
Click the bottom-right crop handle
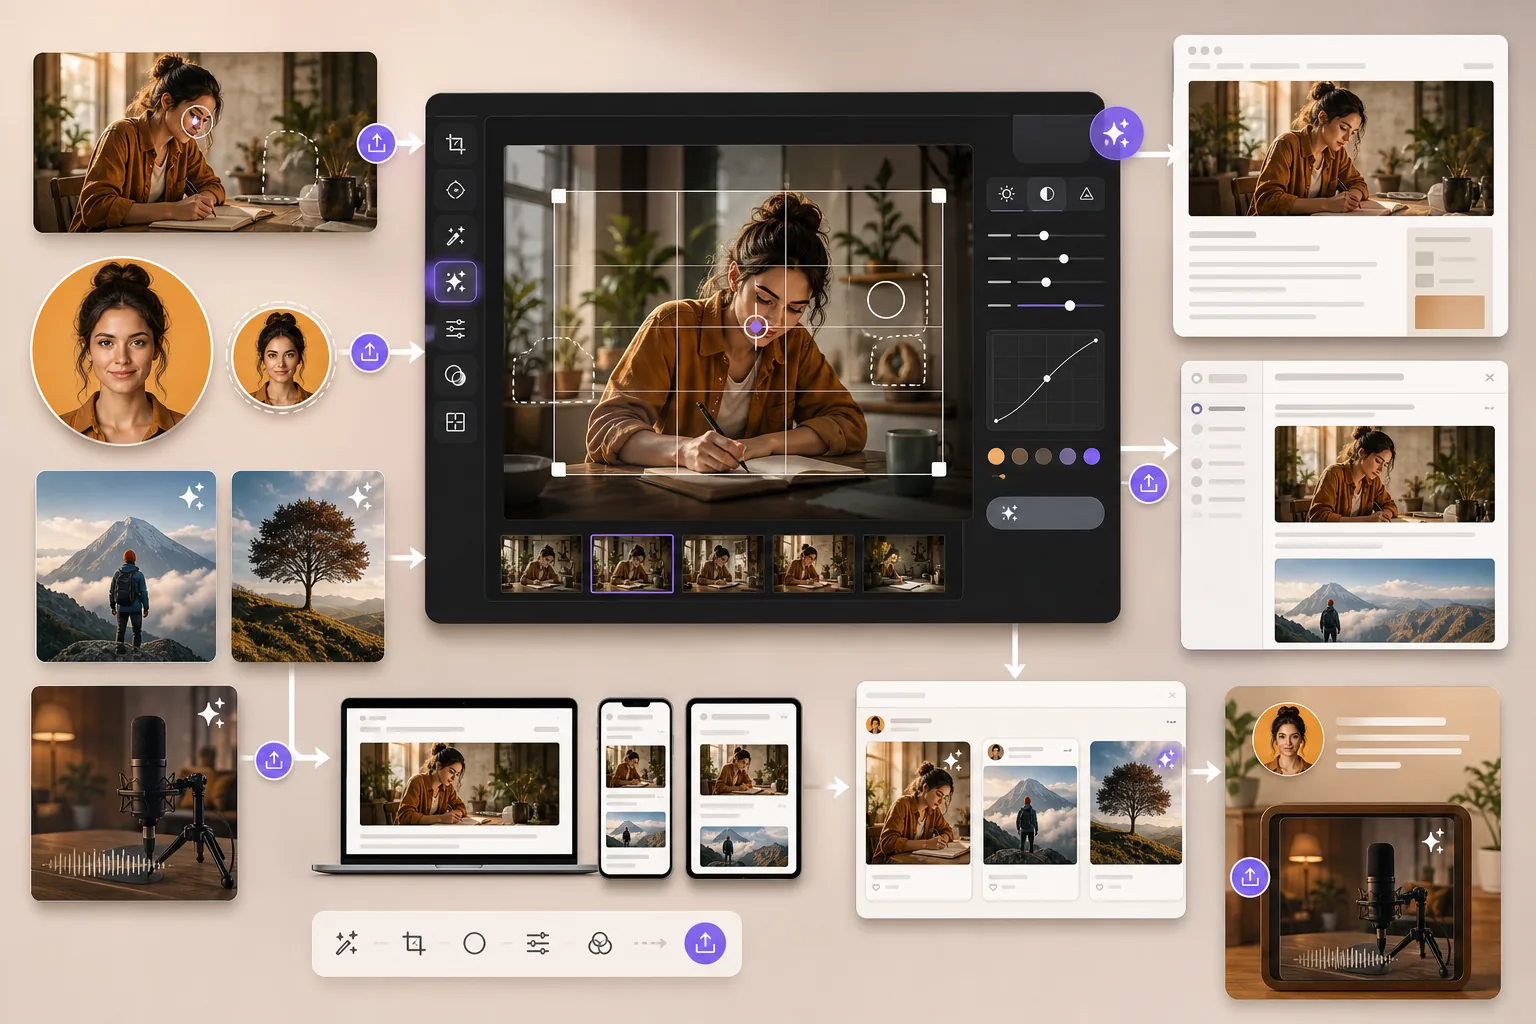938,469
